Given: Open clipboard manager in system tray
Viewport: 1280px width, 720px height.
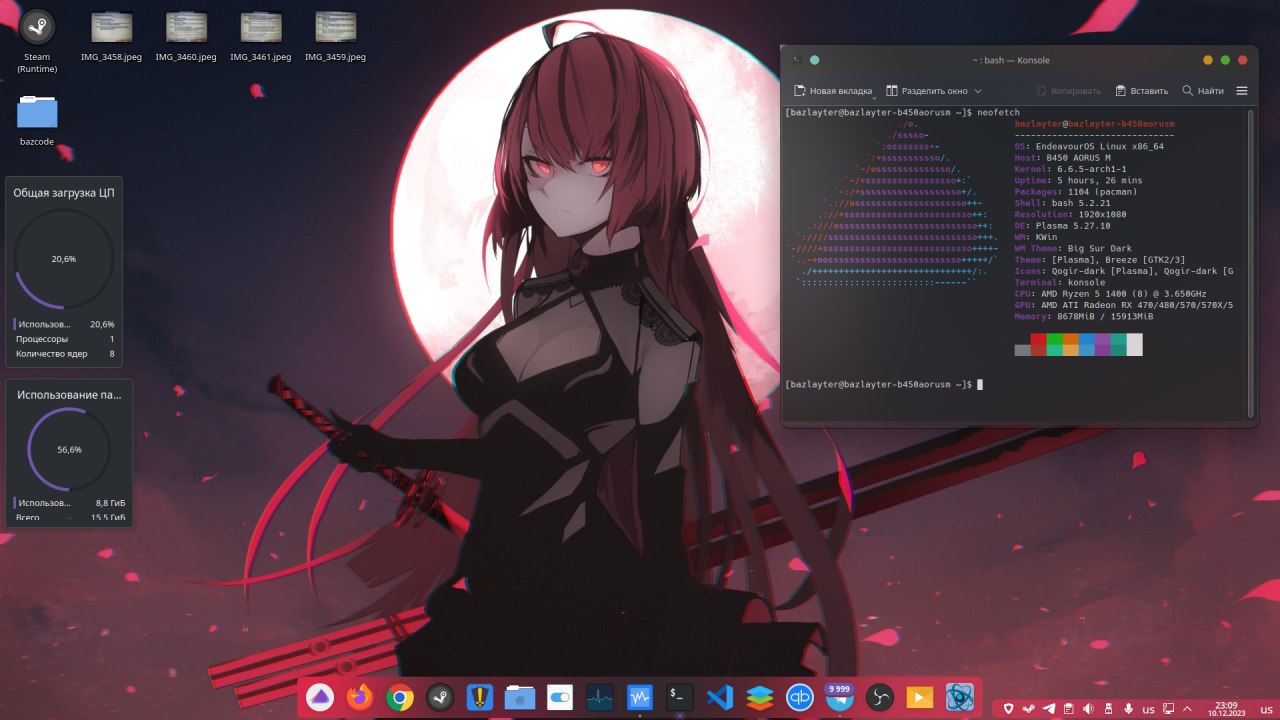Looking at the screenshot, I should (x=1068, y=709).
